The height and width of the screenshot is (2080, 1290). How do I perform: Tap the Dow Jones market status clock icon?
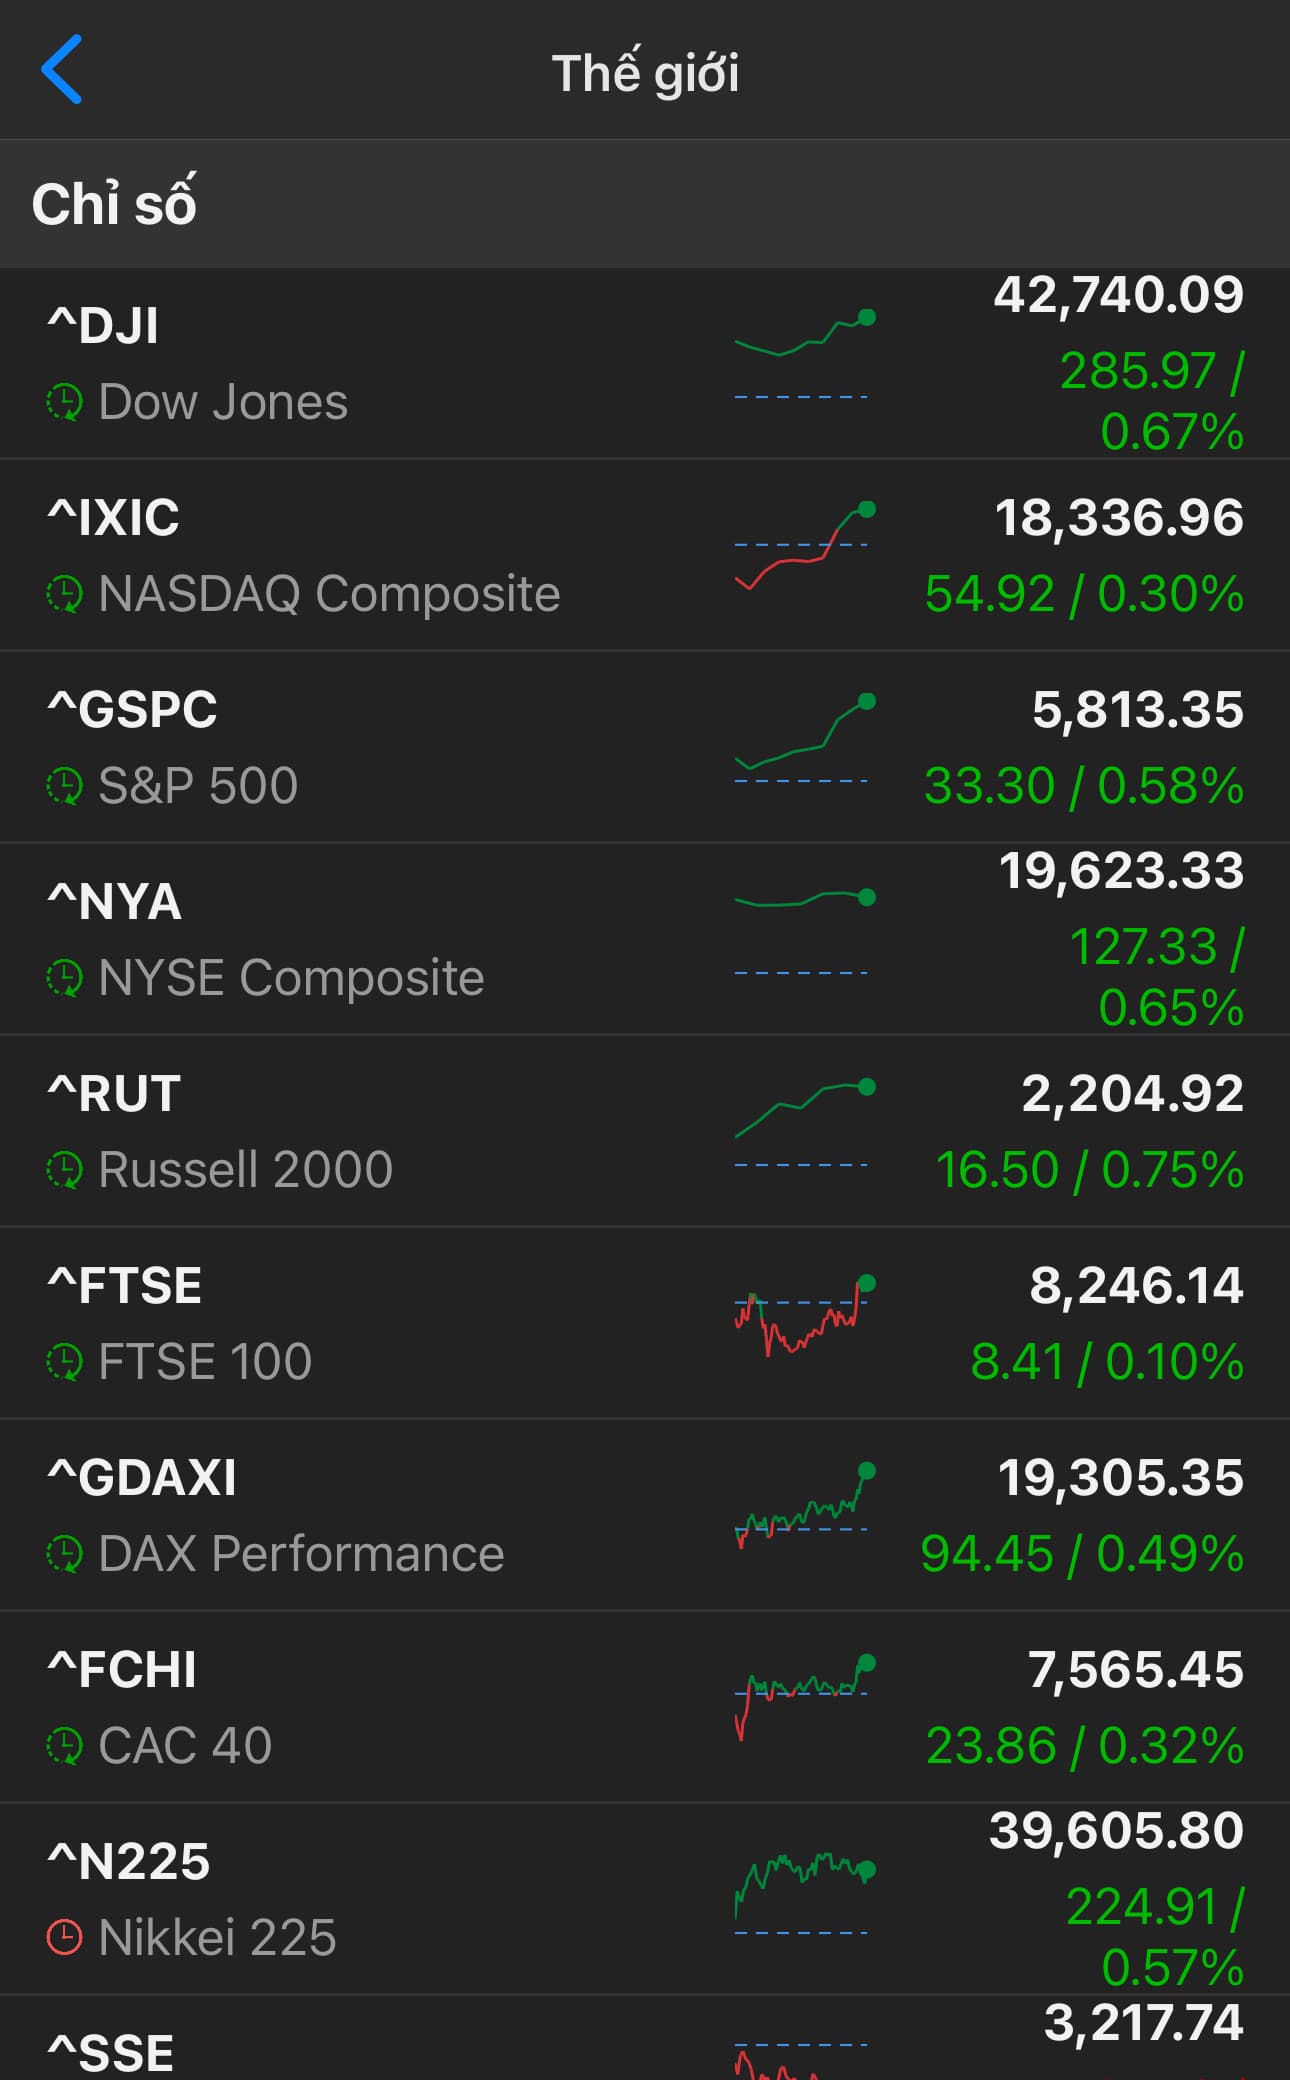click(65, 403)
